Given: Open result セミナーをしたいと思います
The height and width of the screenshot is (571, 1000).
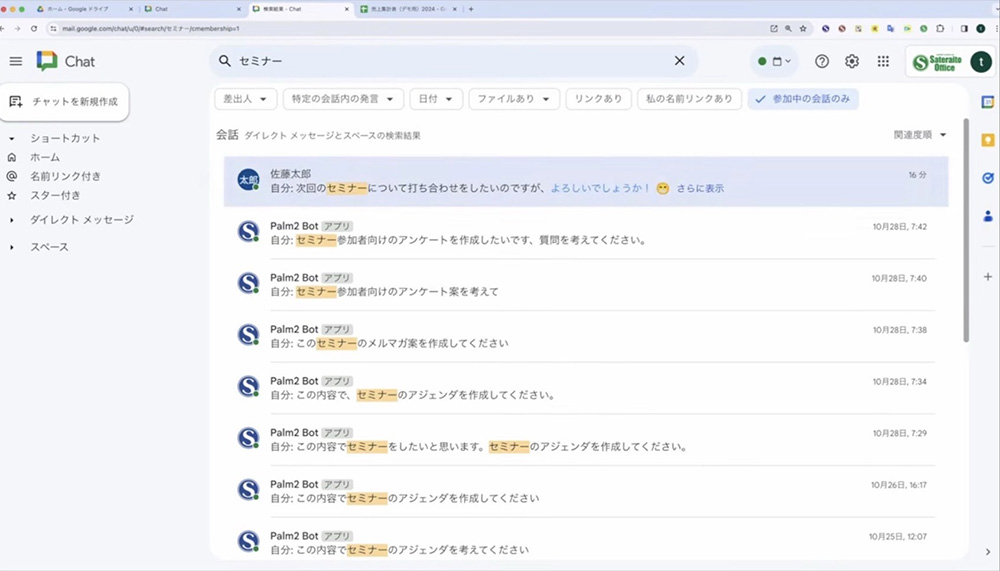Looking at the screenshot, I should [585, 440].
